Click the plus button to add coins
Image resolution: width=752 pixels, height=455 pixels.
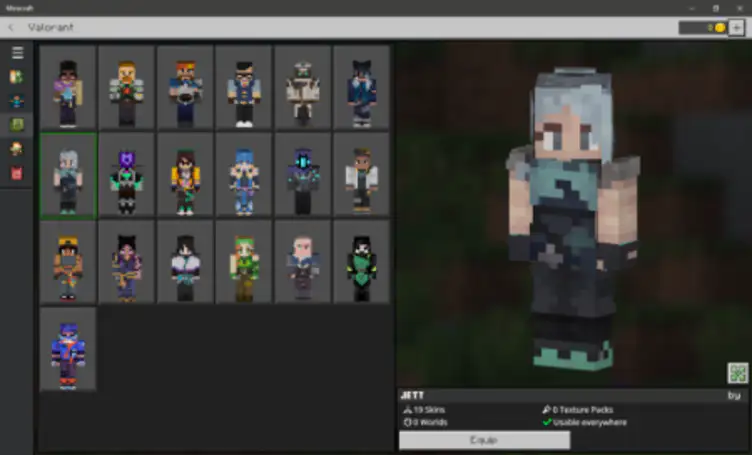736,27
